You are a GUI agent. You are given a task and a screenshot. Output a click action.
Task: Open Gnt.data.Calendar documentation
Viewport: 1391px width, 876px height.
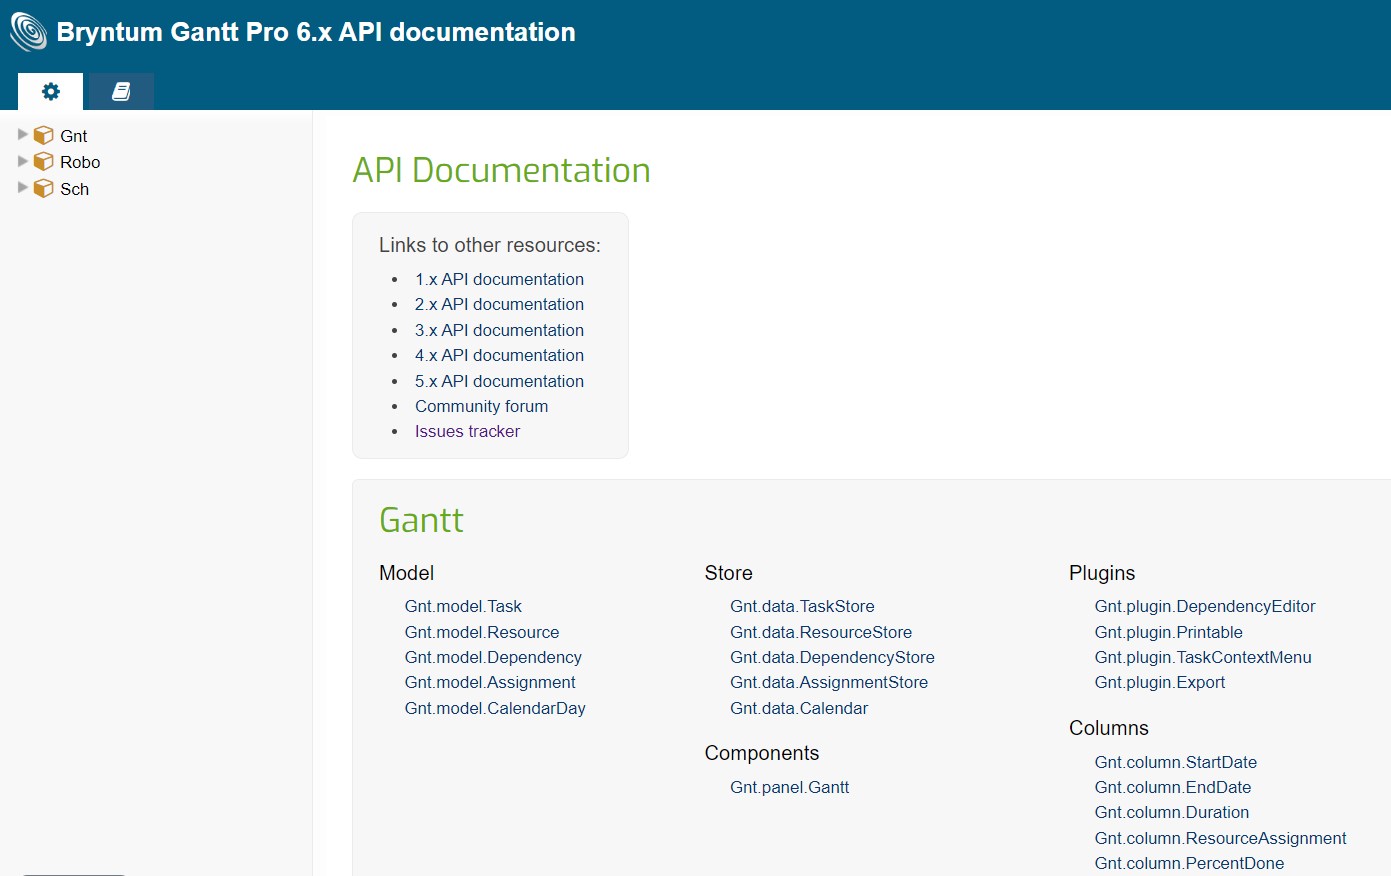pos(799,708)
